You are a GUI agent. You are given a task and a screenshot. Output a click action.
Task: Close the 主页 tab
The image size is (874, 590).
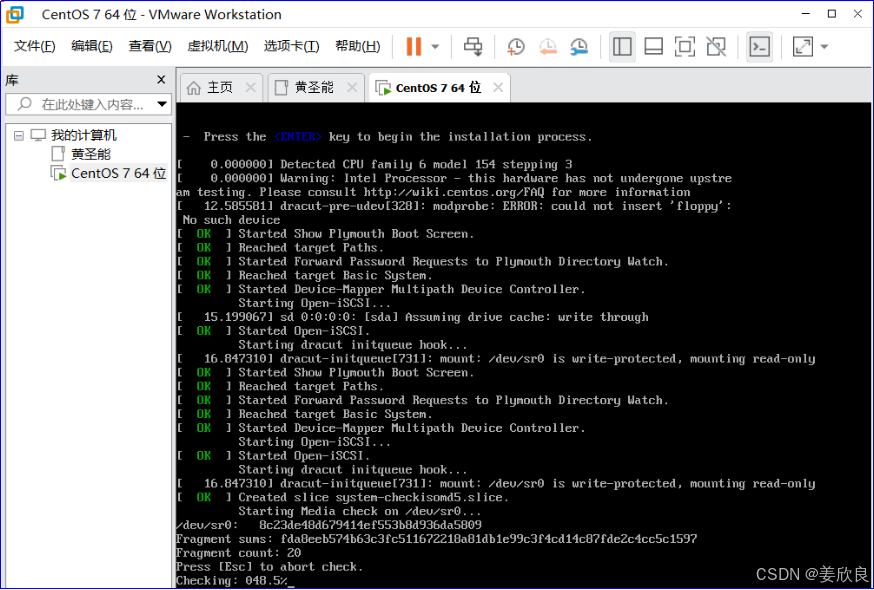coord(250,87)
